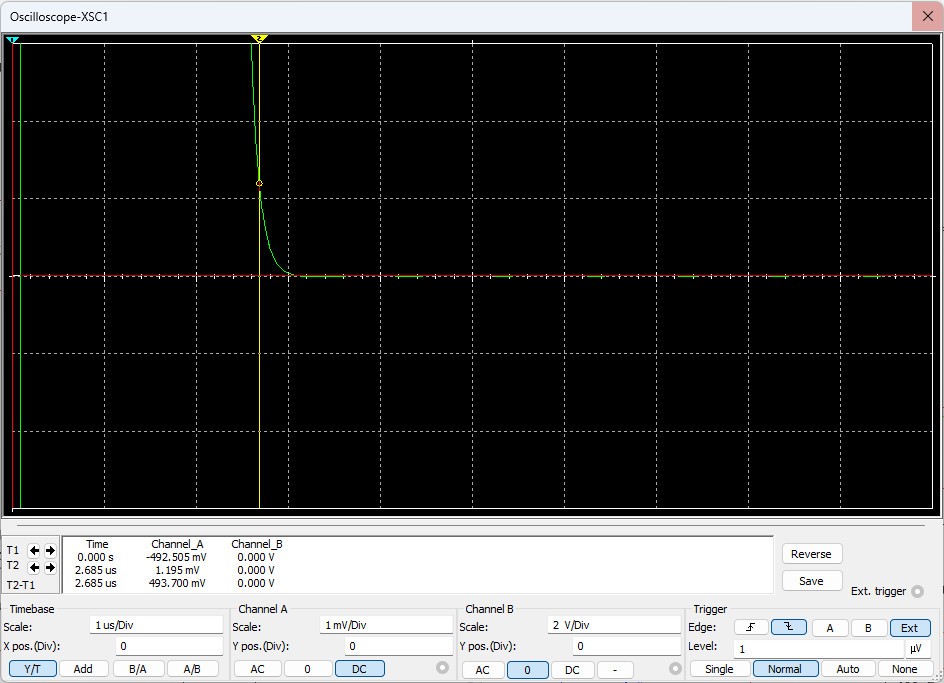Set Channel A coupling to AC
944x683 pixels.
point(258,669)
